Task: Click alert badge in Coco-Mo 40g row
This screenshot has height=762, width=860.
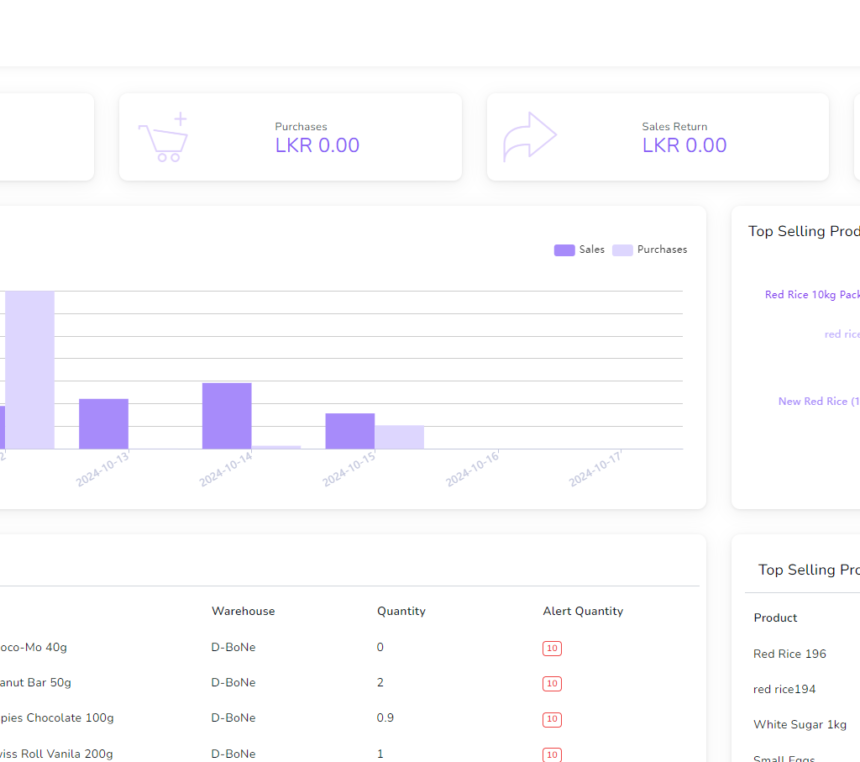Action: [552, 648]
